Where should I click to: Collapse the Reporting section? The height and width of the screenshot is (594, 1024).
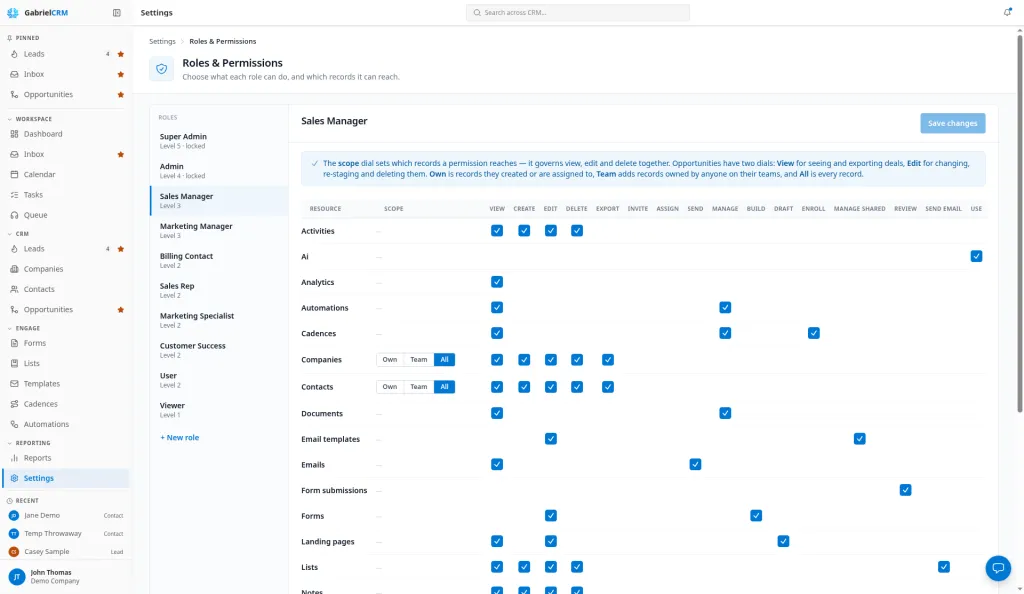[x=29, y=443]
